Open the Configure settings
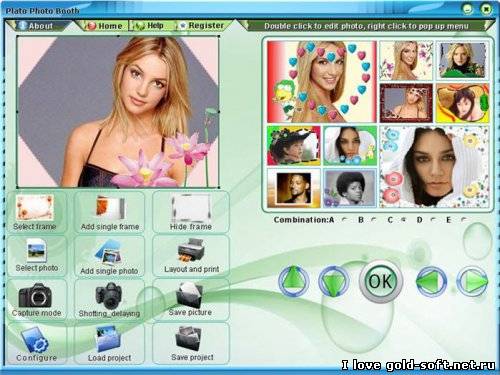 [x=36, y=343]
